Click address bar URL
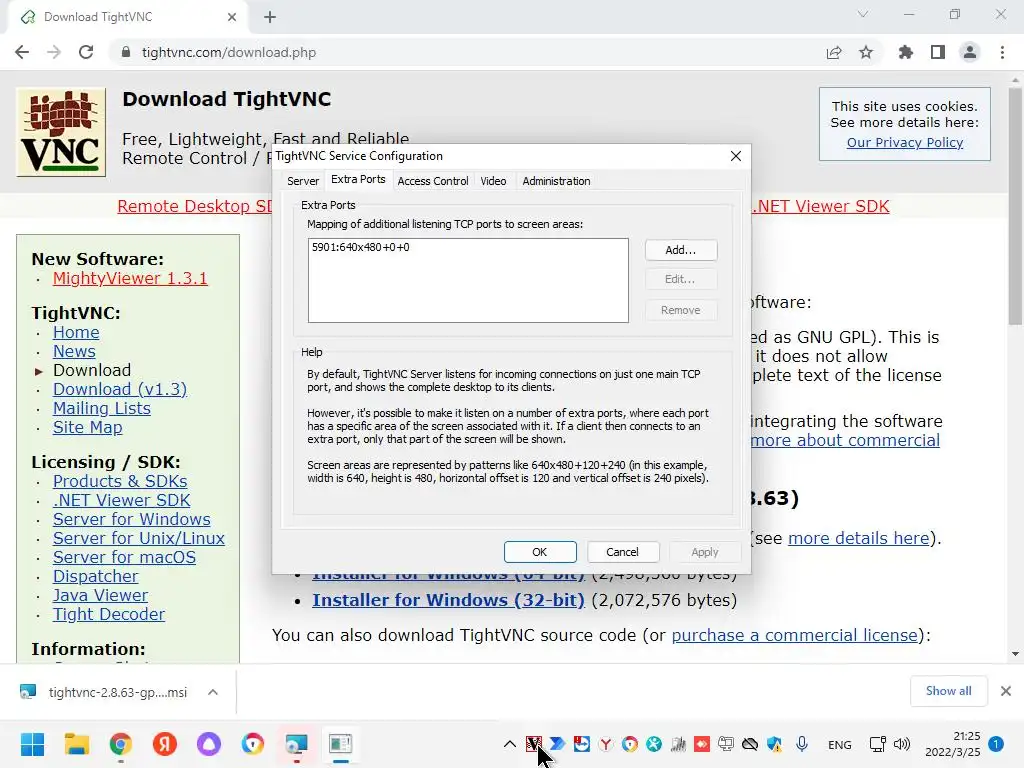The image size is (1024, 768). pos(229,52)
